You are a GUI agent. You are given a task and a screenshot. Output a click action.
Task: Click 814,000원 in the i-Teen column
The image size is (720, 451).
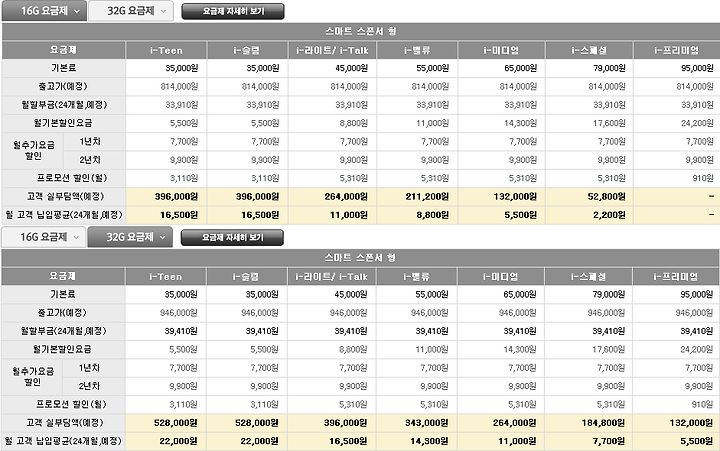click(x=179, y=86)
